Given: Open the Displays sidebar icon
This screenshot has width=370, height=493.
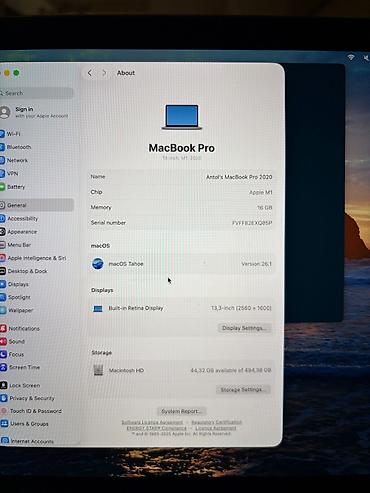Looking at the screenshot, I should click(x=2, y=284).
